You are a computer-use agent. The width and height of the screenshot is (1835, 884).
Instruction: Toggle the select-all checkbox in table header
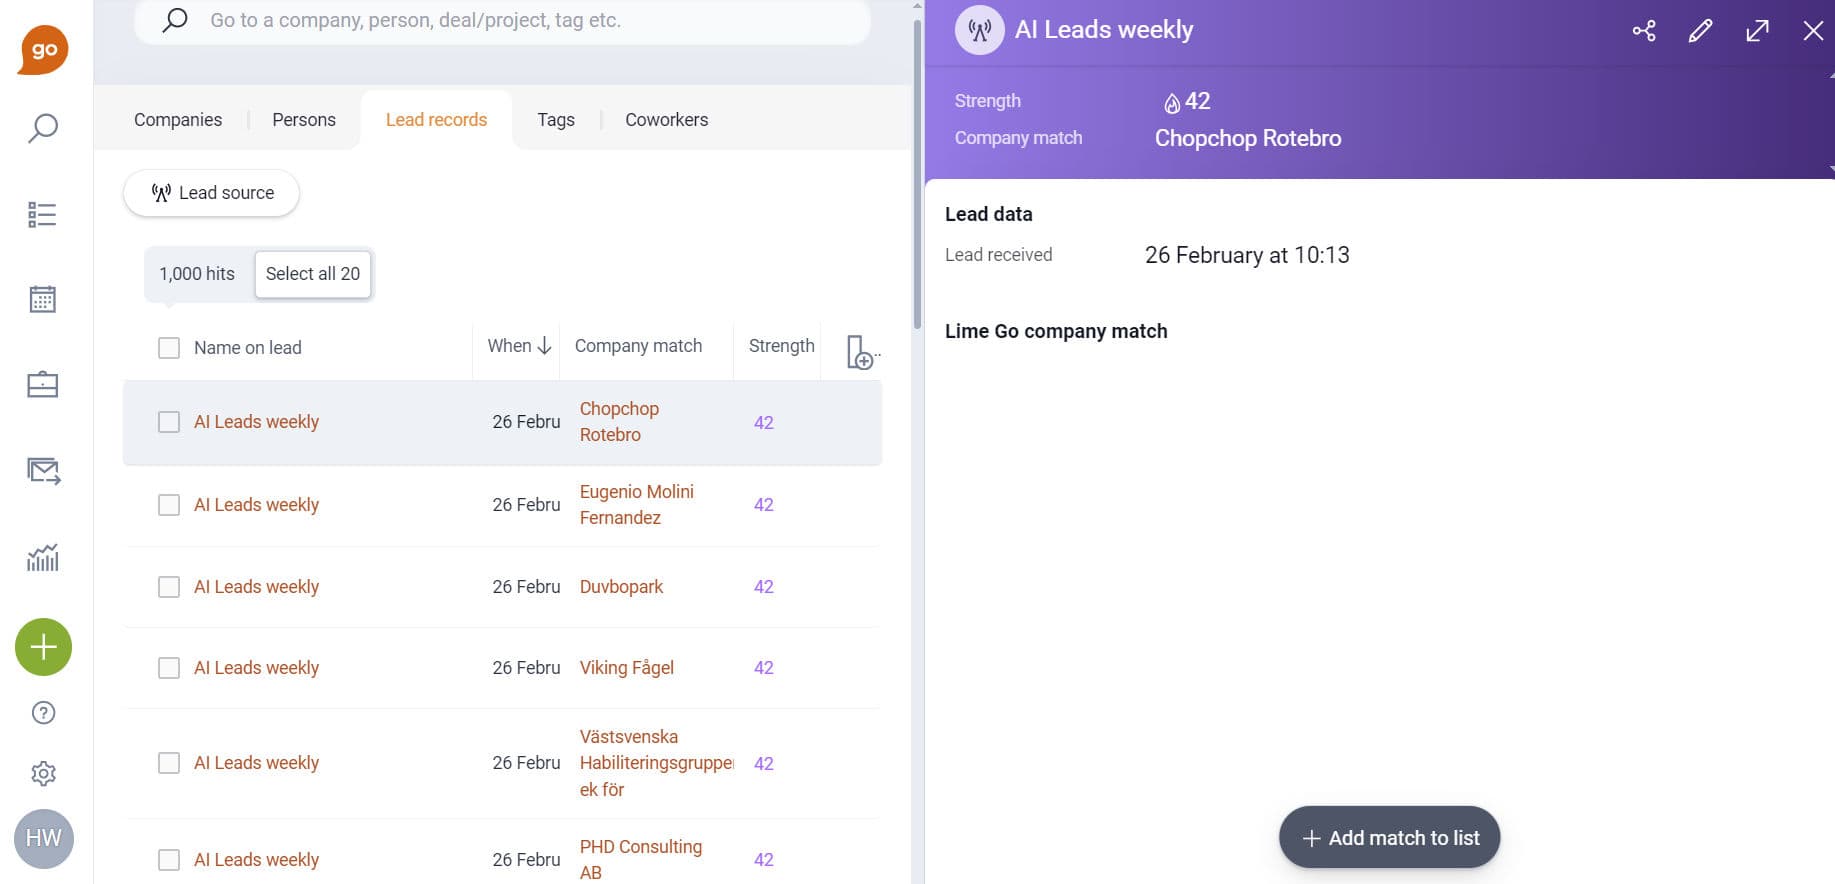click(x=169, y=348)
